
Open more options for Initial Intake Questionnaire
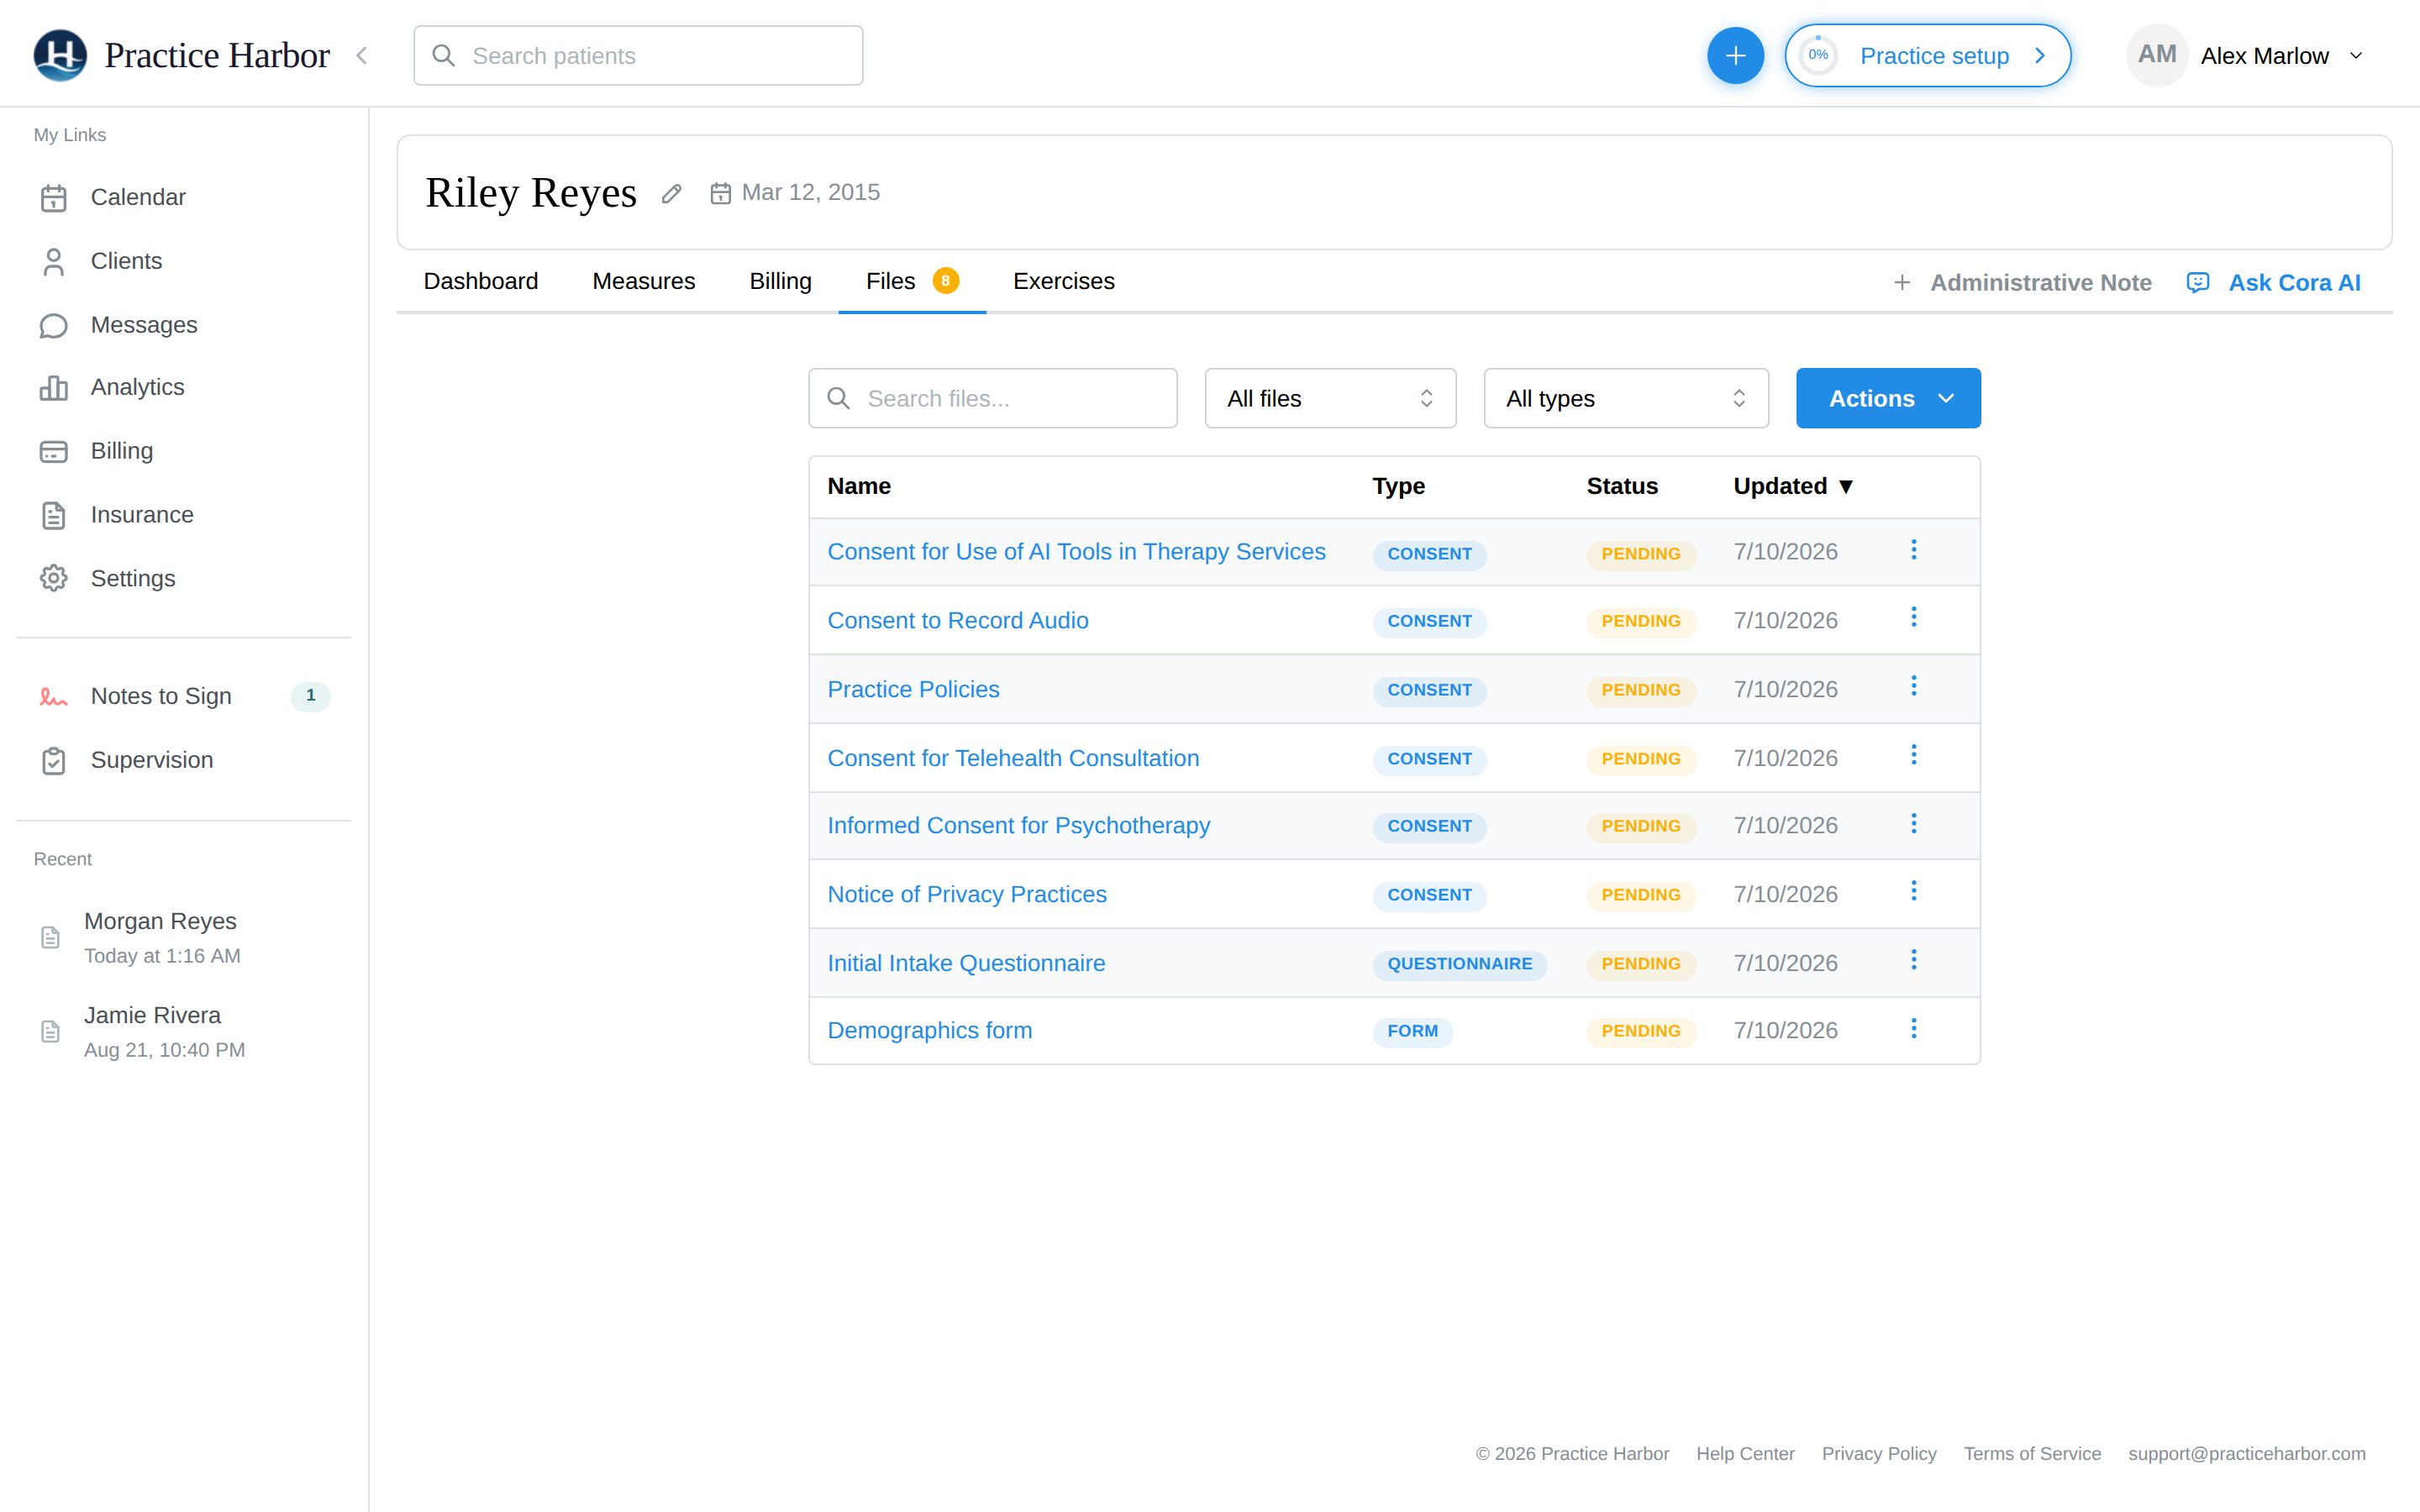1913,960
